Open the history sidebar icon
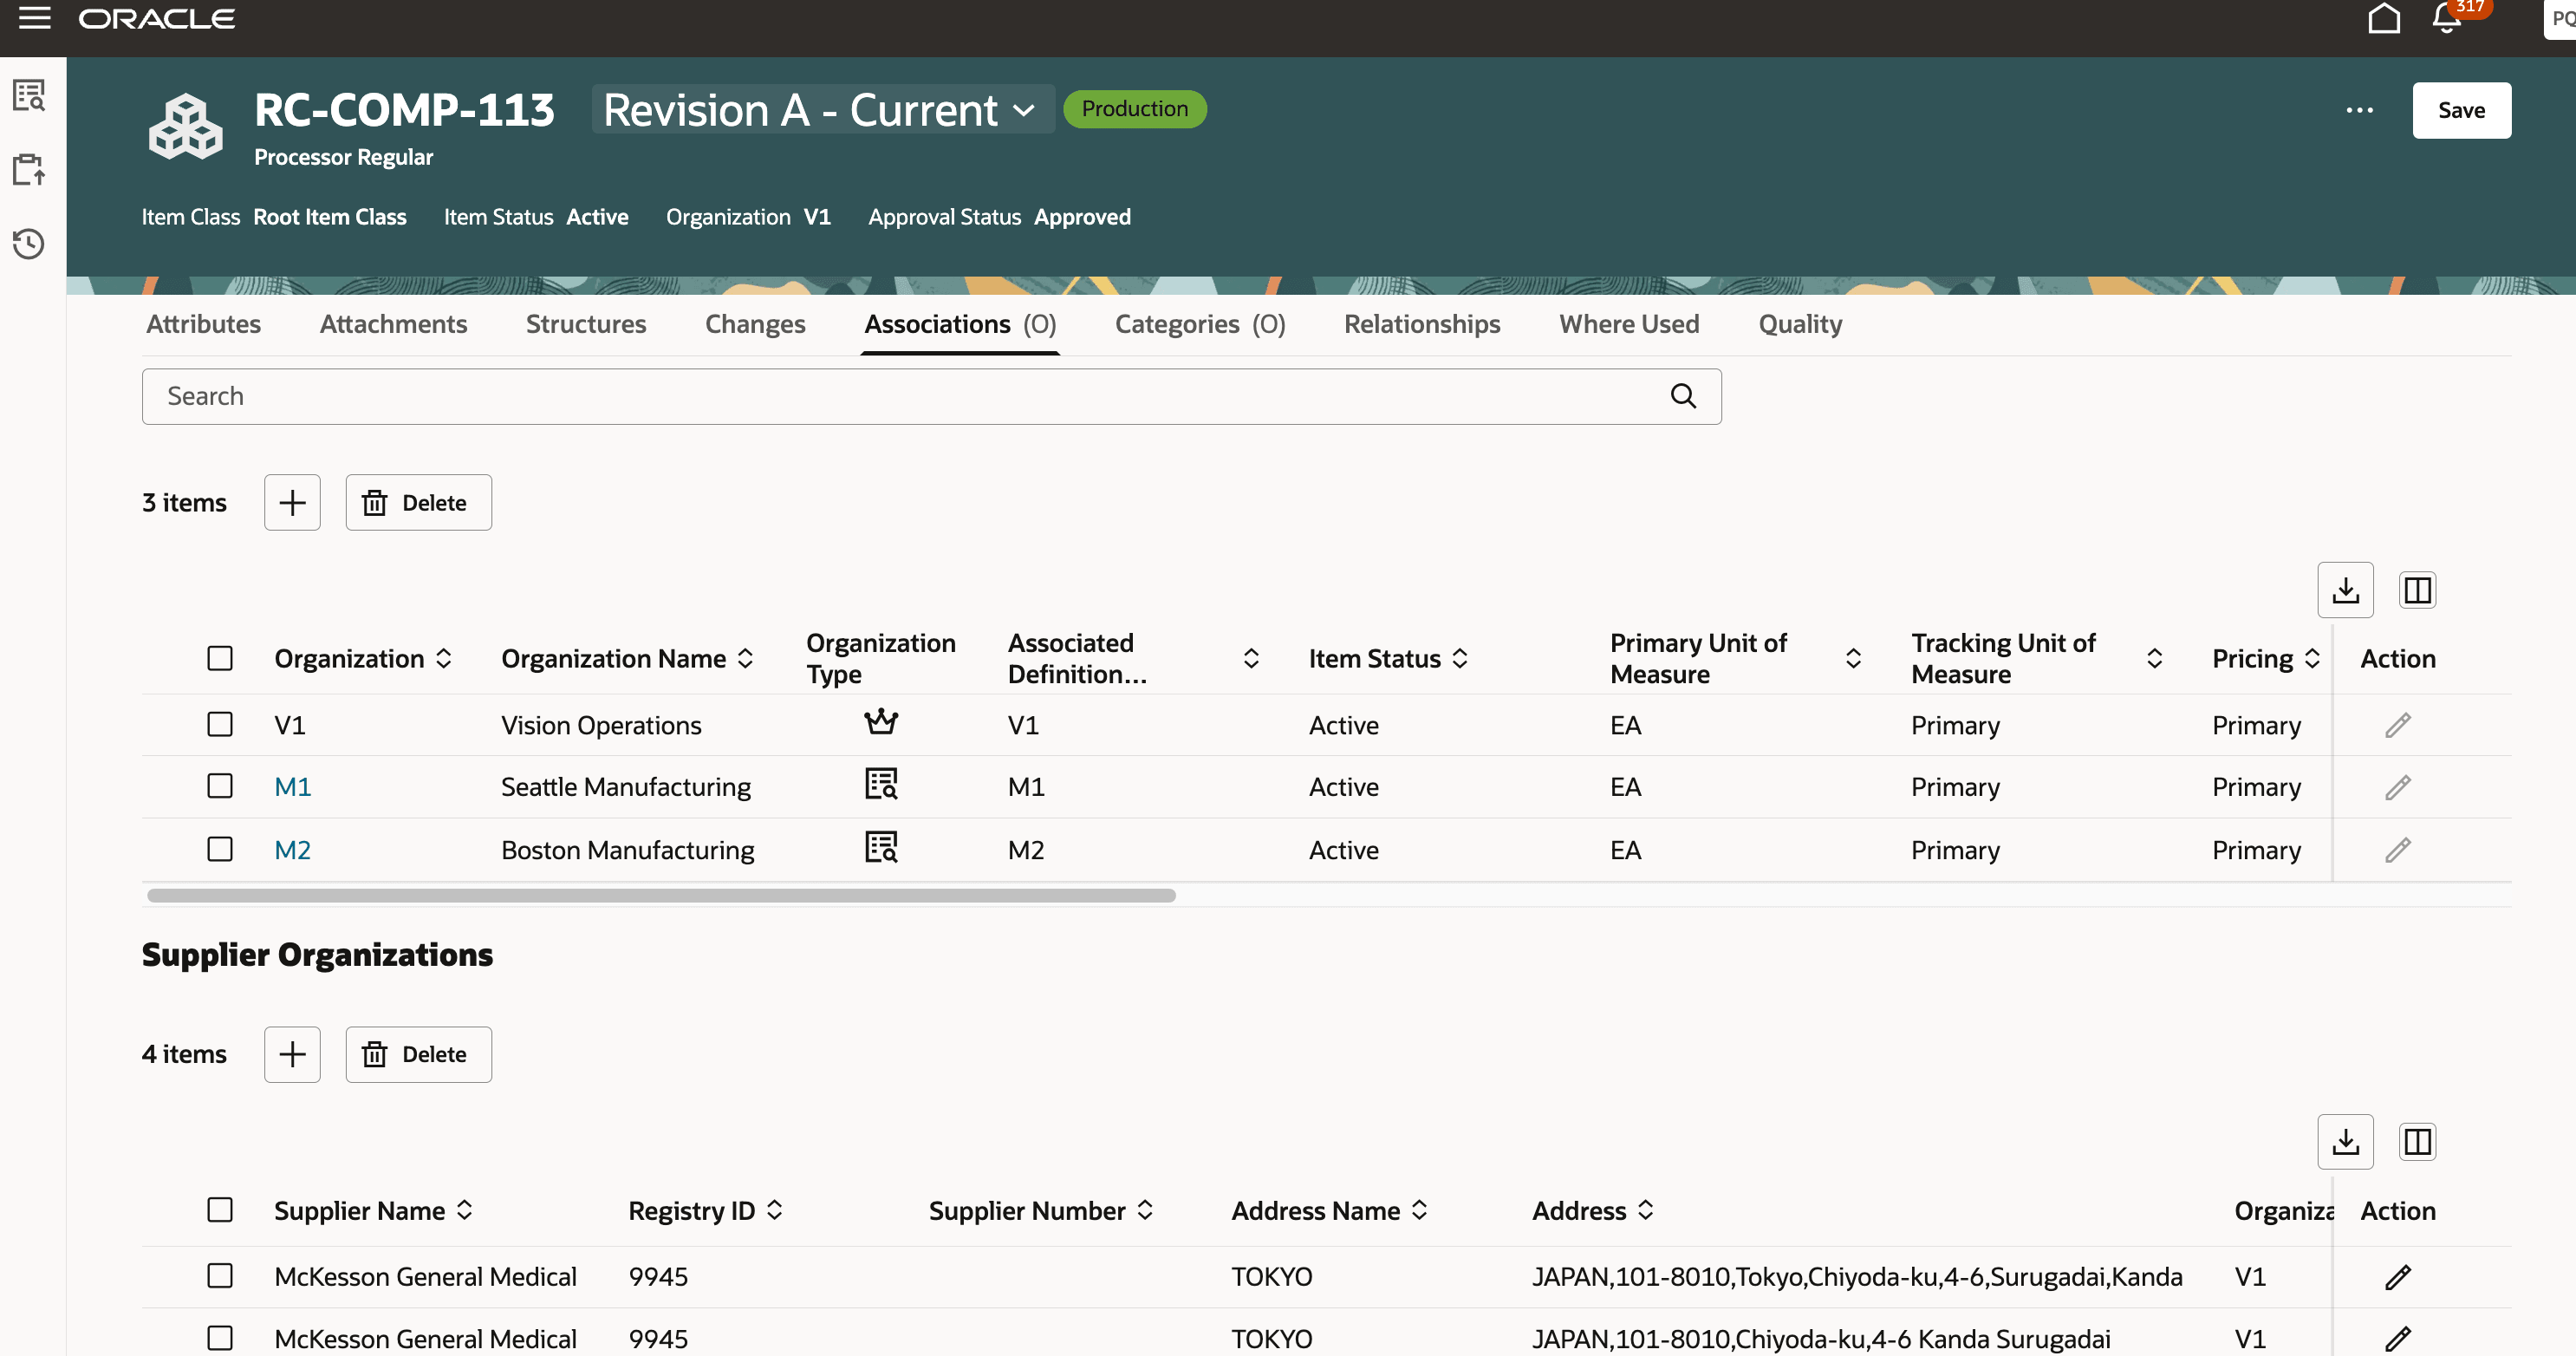Image resolution: width=2576 pixels, height=1356 pixels. tap(29, 243)
